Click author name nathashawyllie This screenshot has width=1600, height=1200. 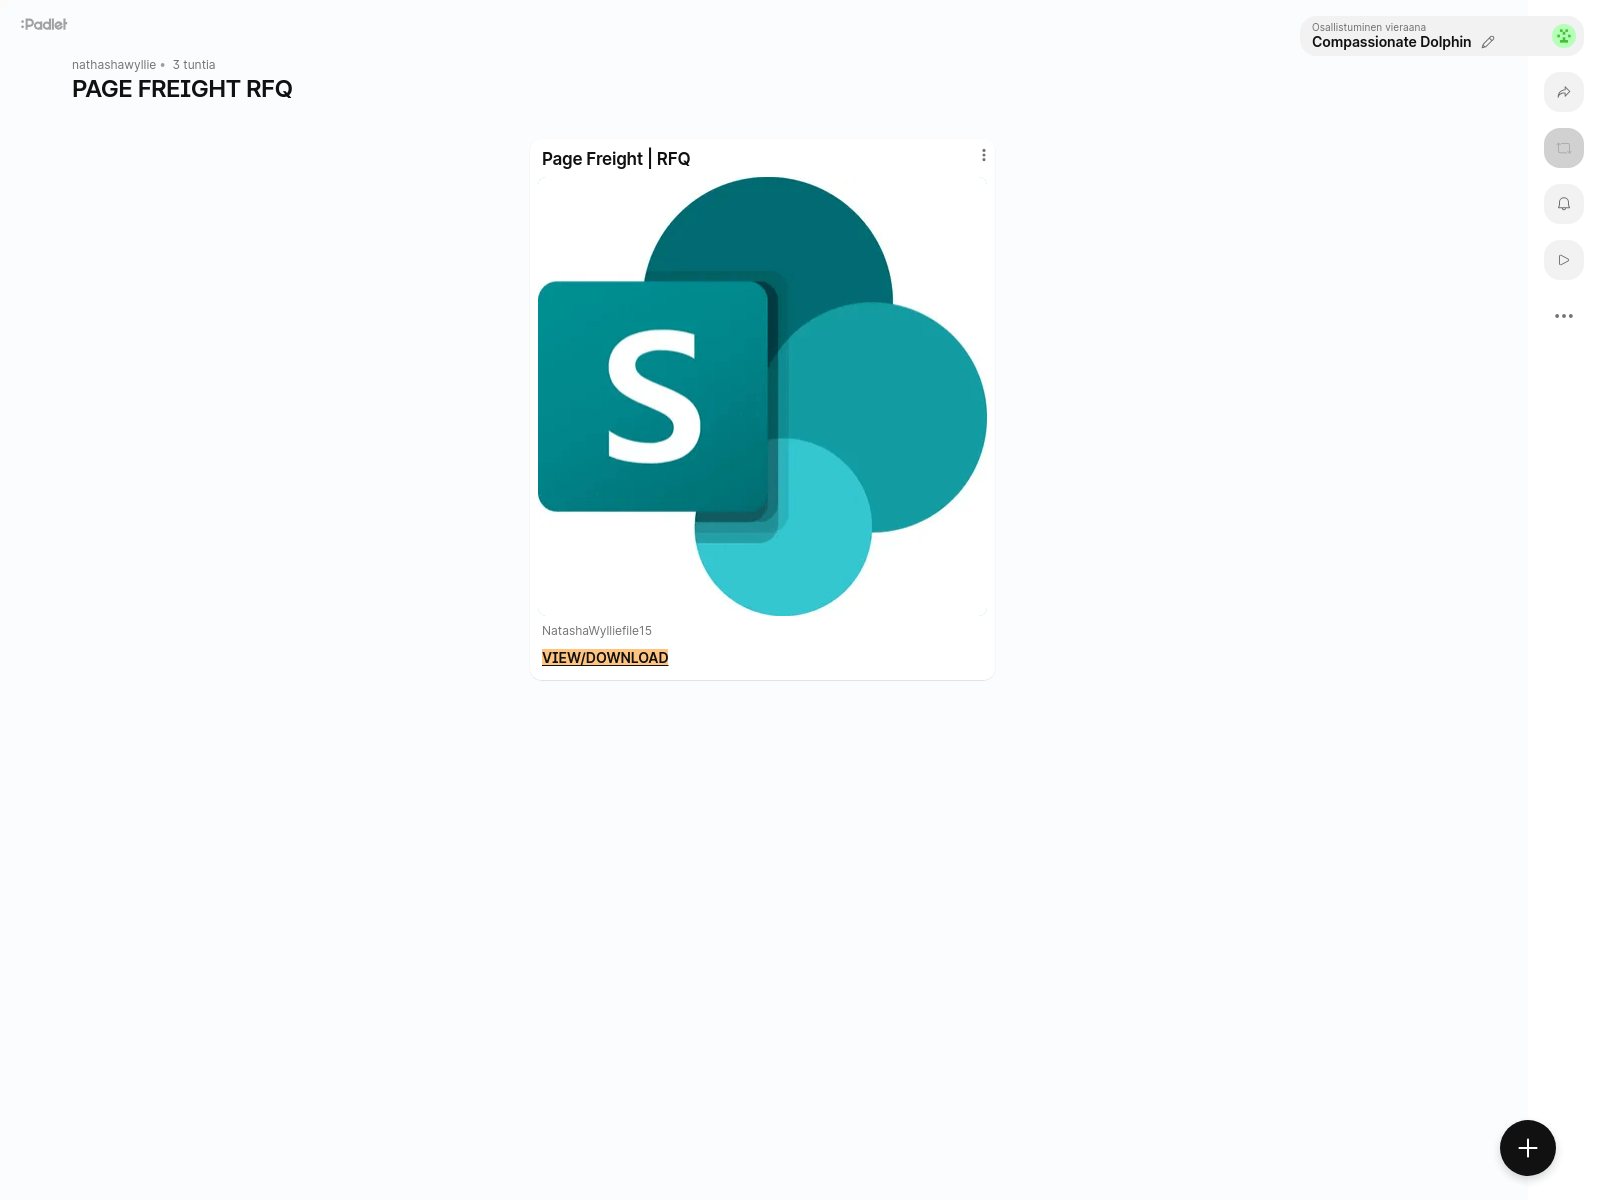coord(114,65)
